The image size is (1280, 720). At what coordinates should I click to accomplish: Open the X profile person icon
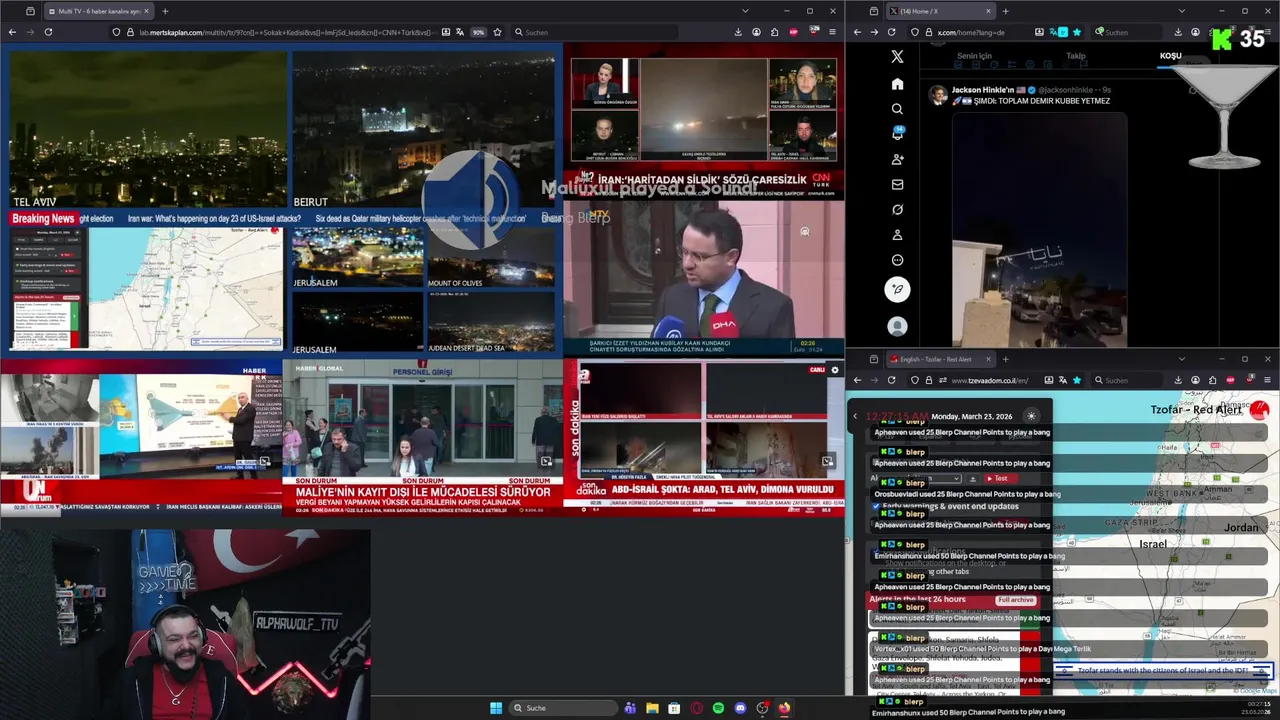pyautogui.click(x=897, y=235)
